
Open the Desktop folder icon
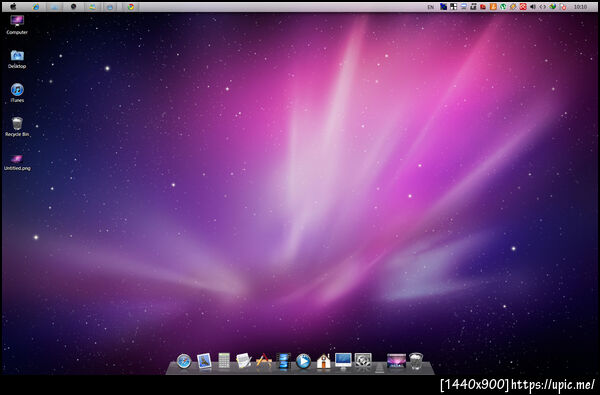[17, 59]
